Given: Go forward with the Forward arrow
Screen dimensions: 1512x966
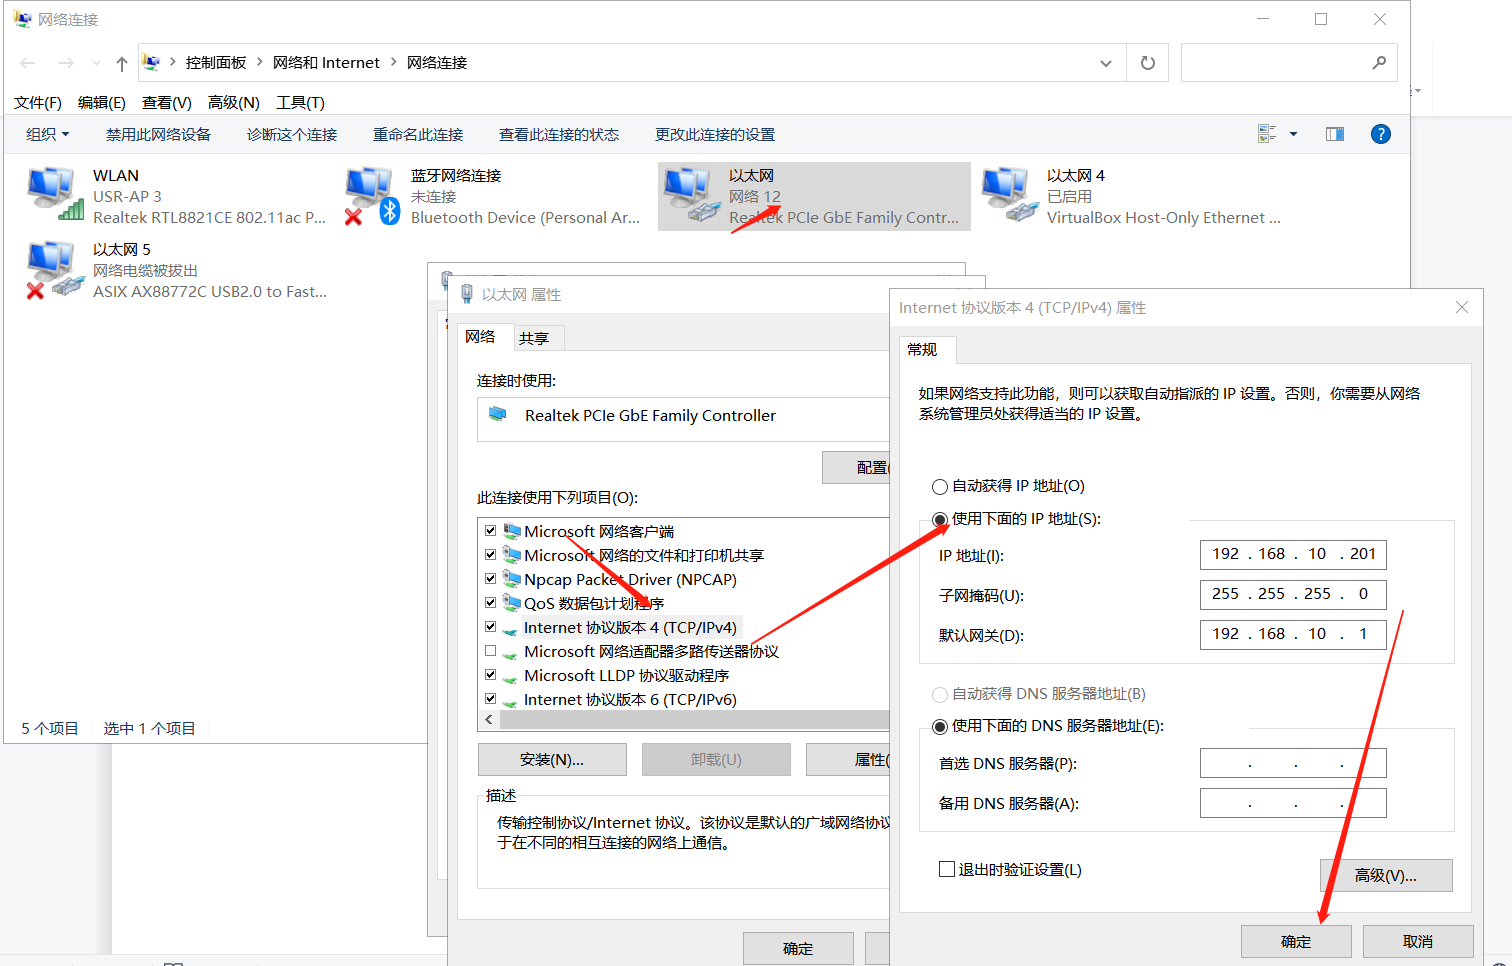Looking at the screenshot, I should (x=66, y=63).
